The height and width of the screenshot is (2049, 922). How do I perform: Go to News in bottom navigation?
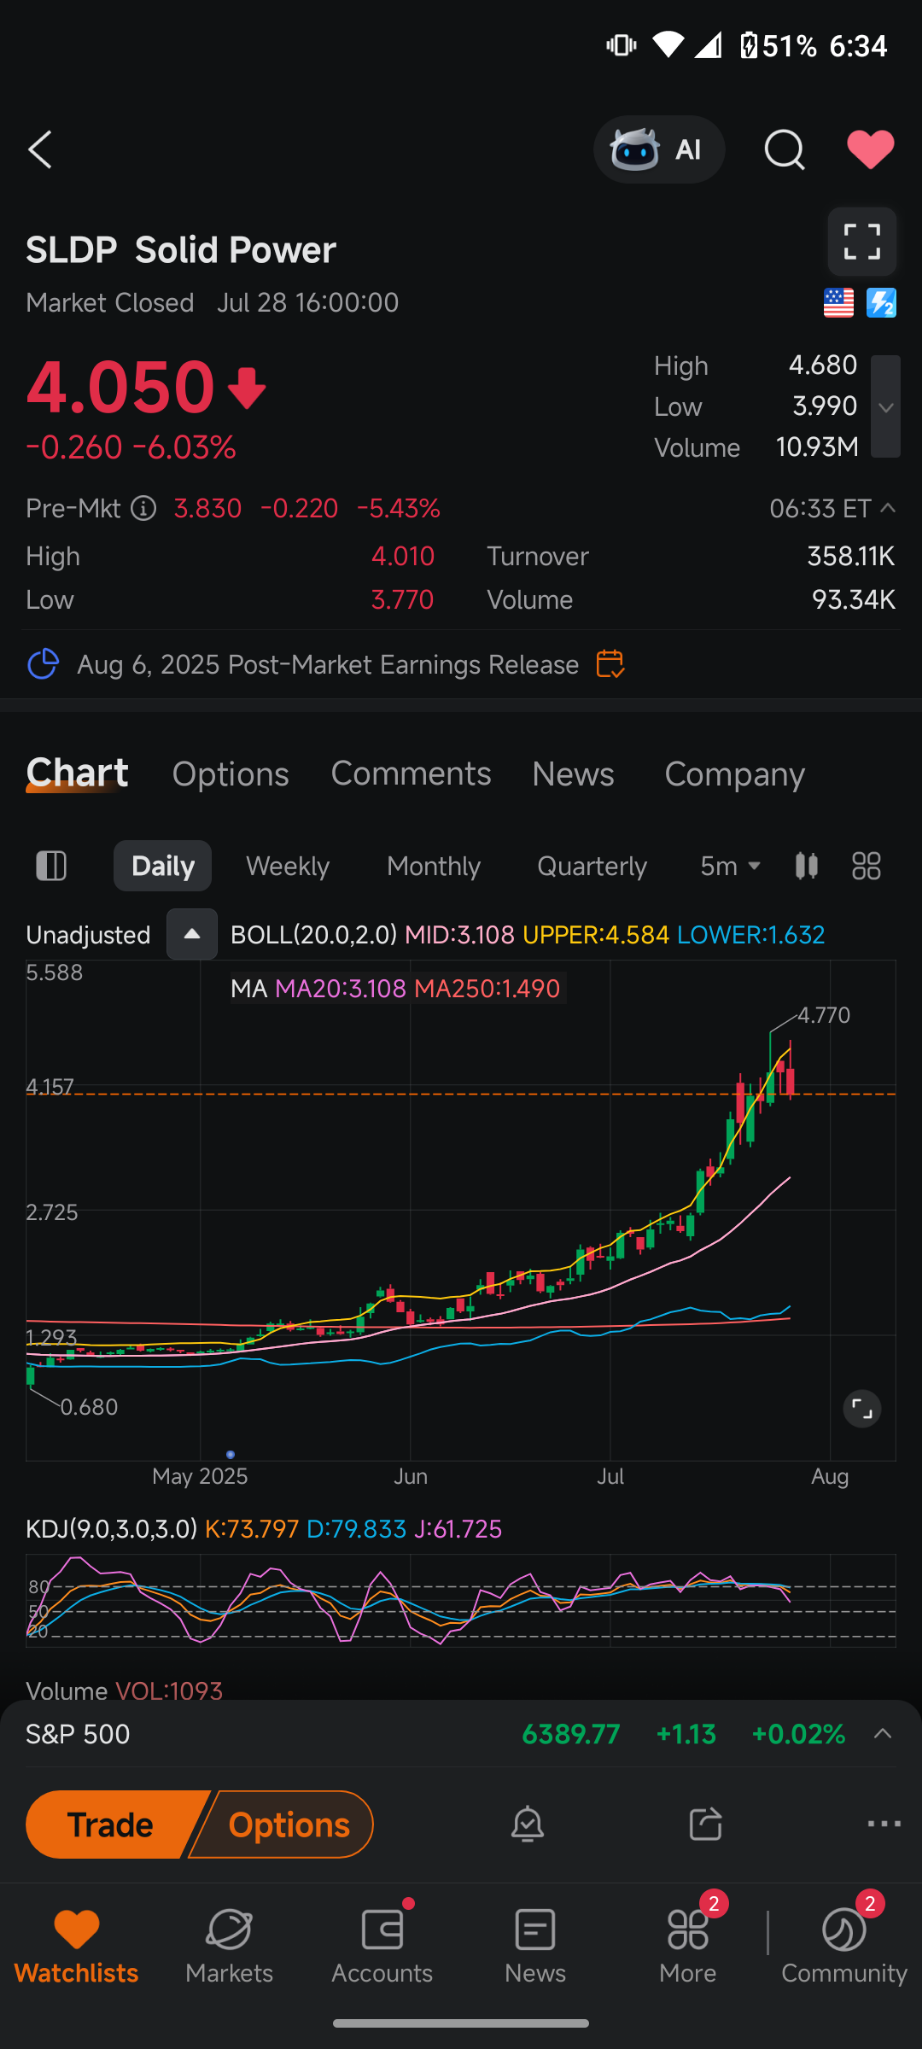click(535, 1946)
